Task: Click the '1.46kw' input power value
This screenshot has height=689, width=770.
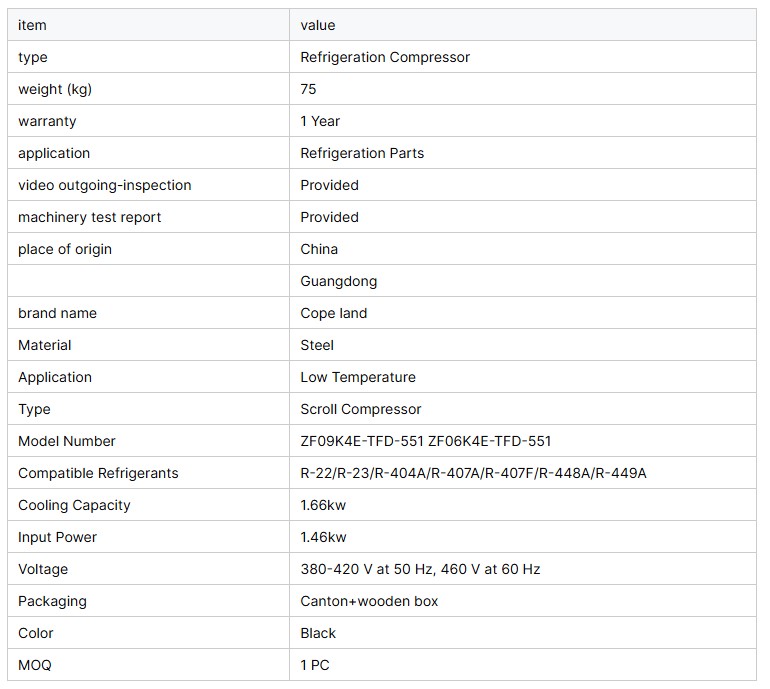Action: pyautogui.click(x=323, y=537)
